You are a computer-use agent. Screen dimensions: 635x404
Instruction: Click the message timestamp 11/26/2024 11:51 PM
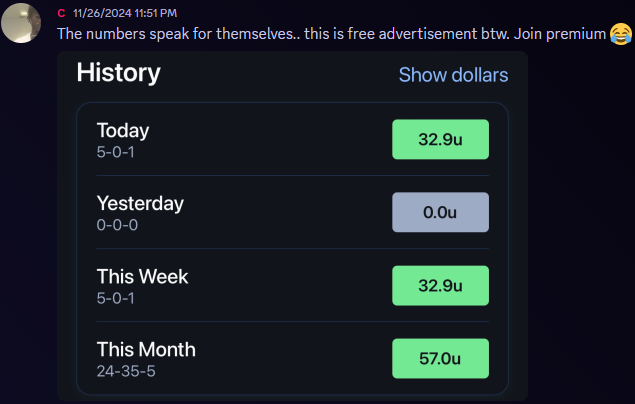125,13
